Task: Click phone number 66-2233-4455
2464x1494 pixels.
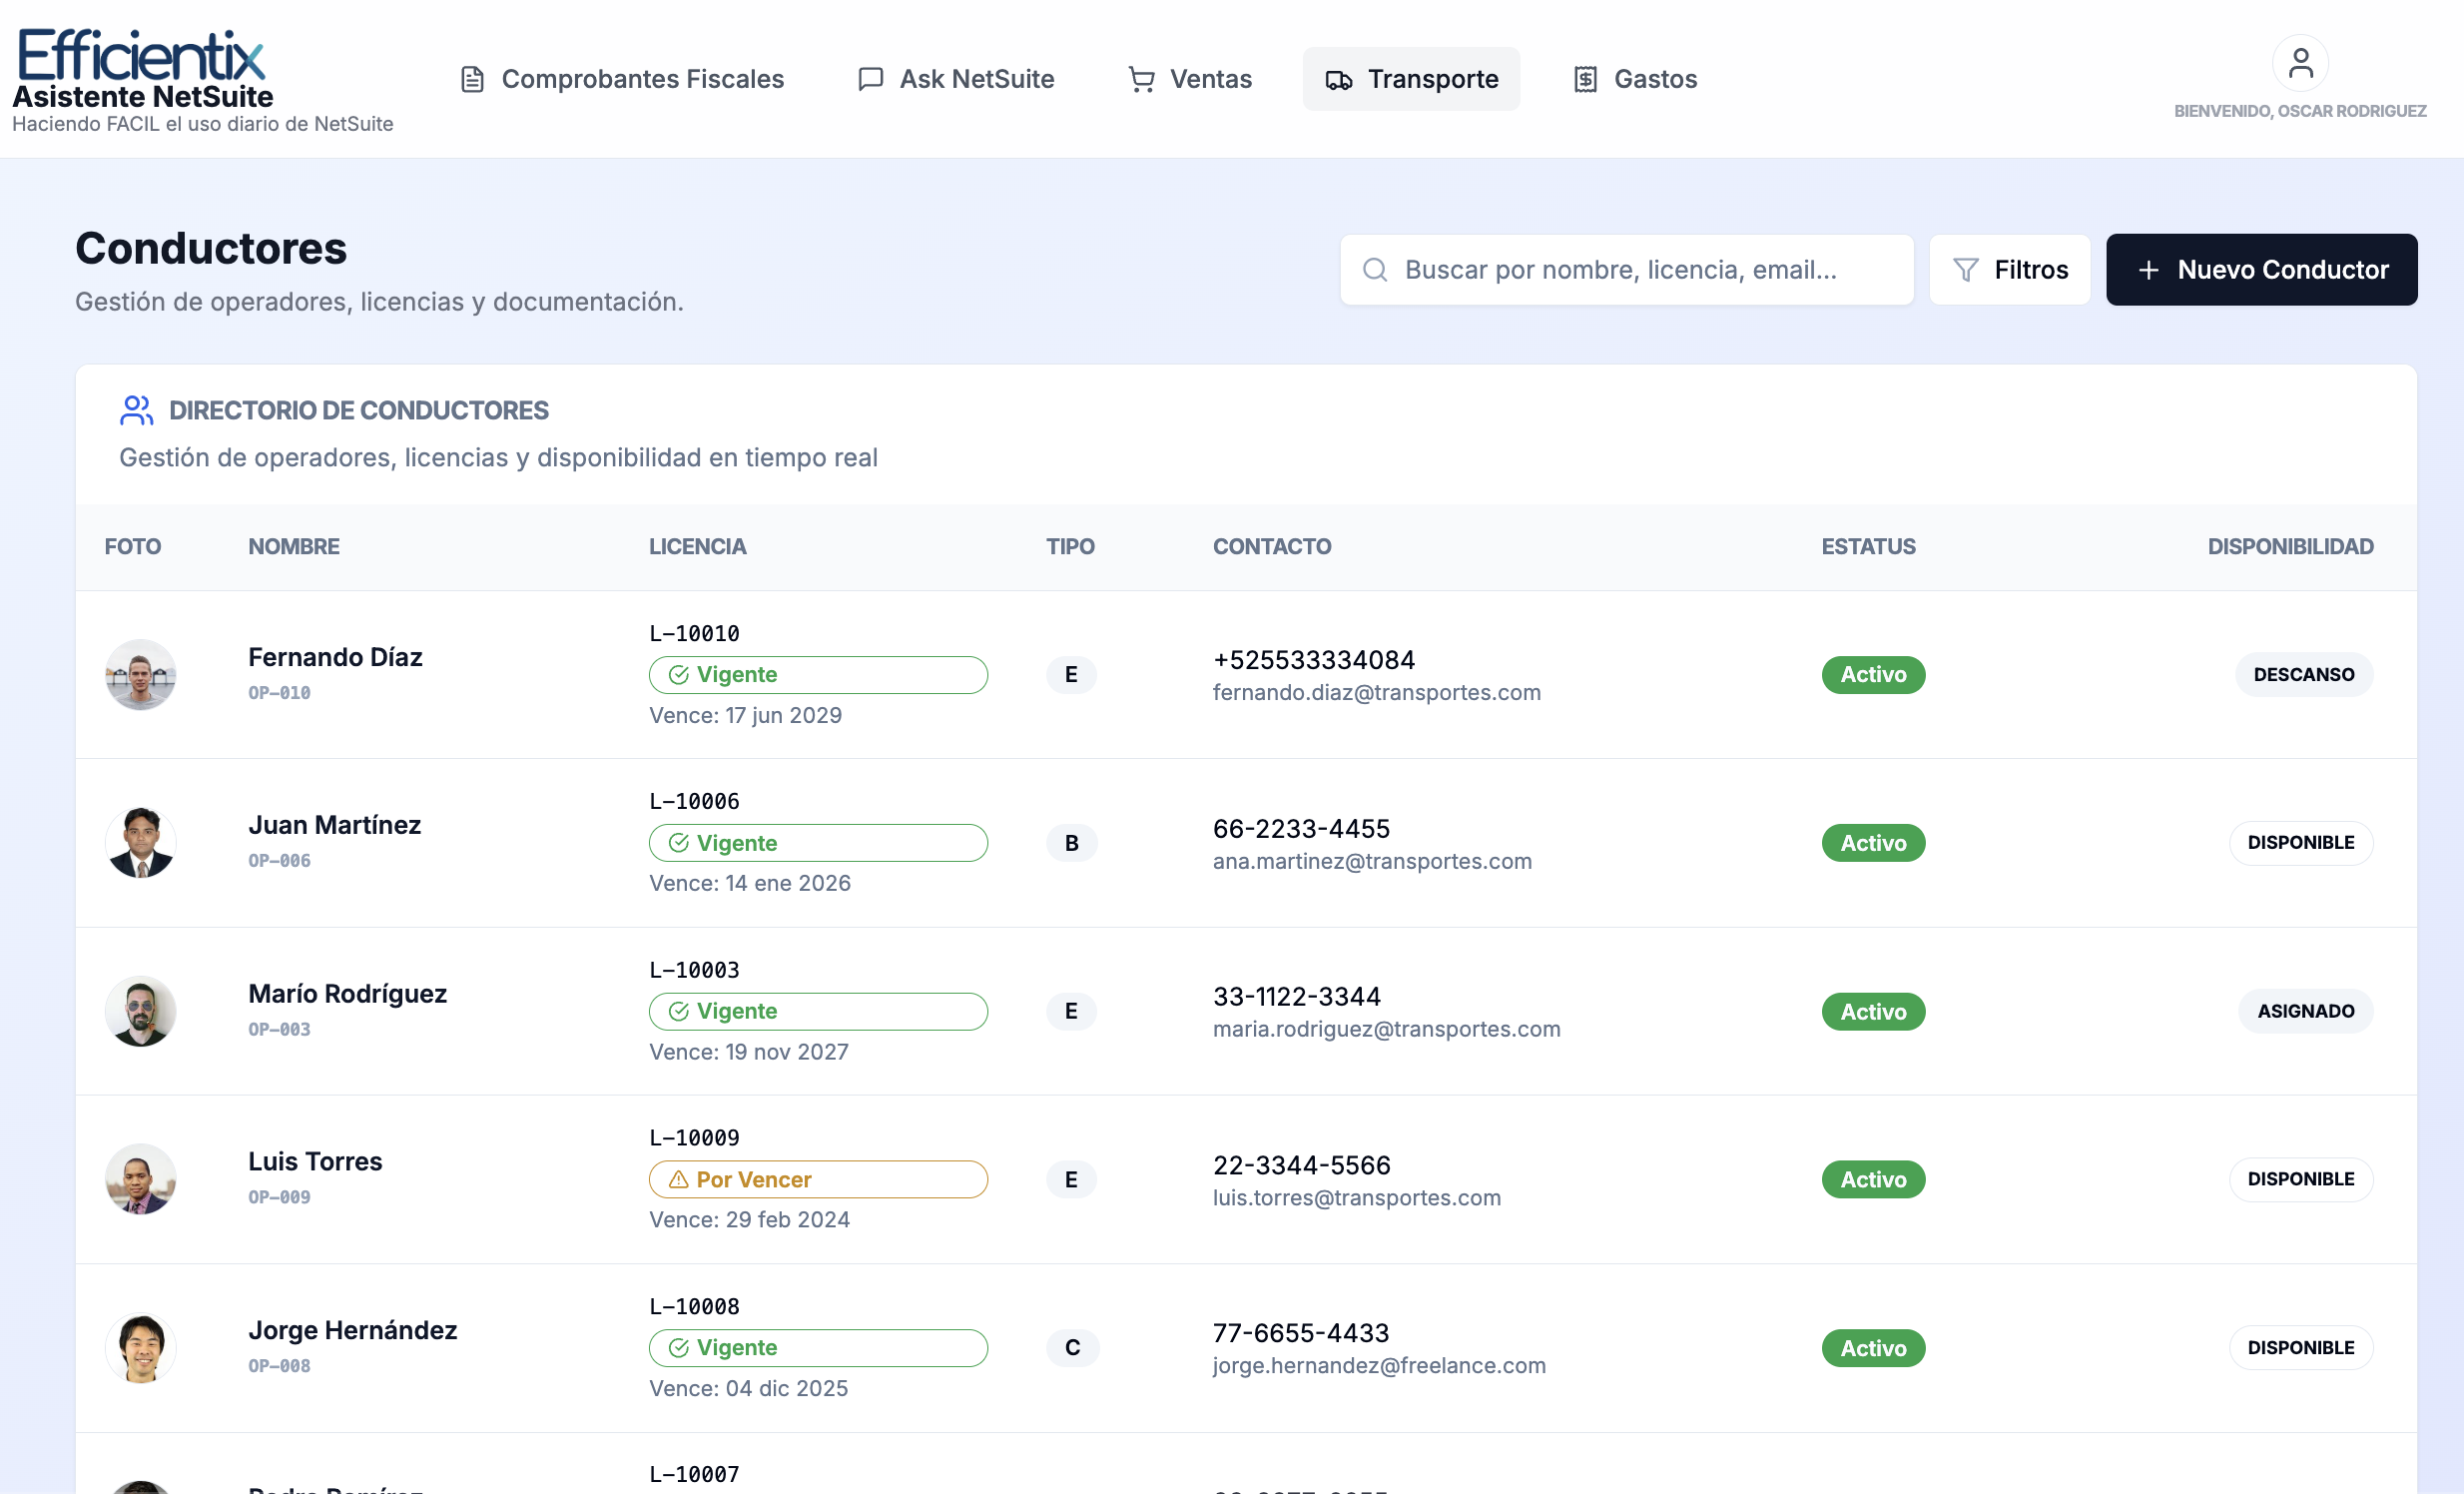Action: tap(1301, 828)
